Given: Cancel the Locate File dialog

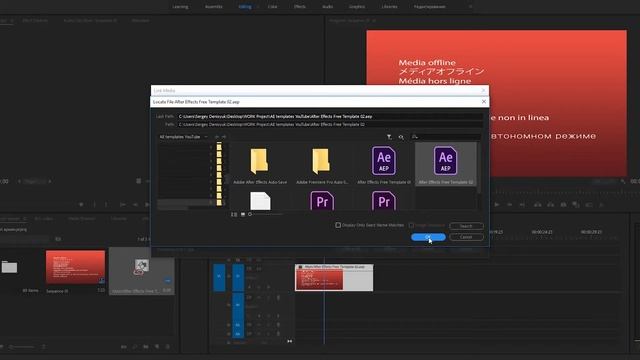Looking at the screenshot, I should tap(466, 237).
